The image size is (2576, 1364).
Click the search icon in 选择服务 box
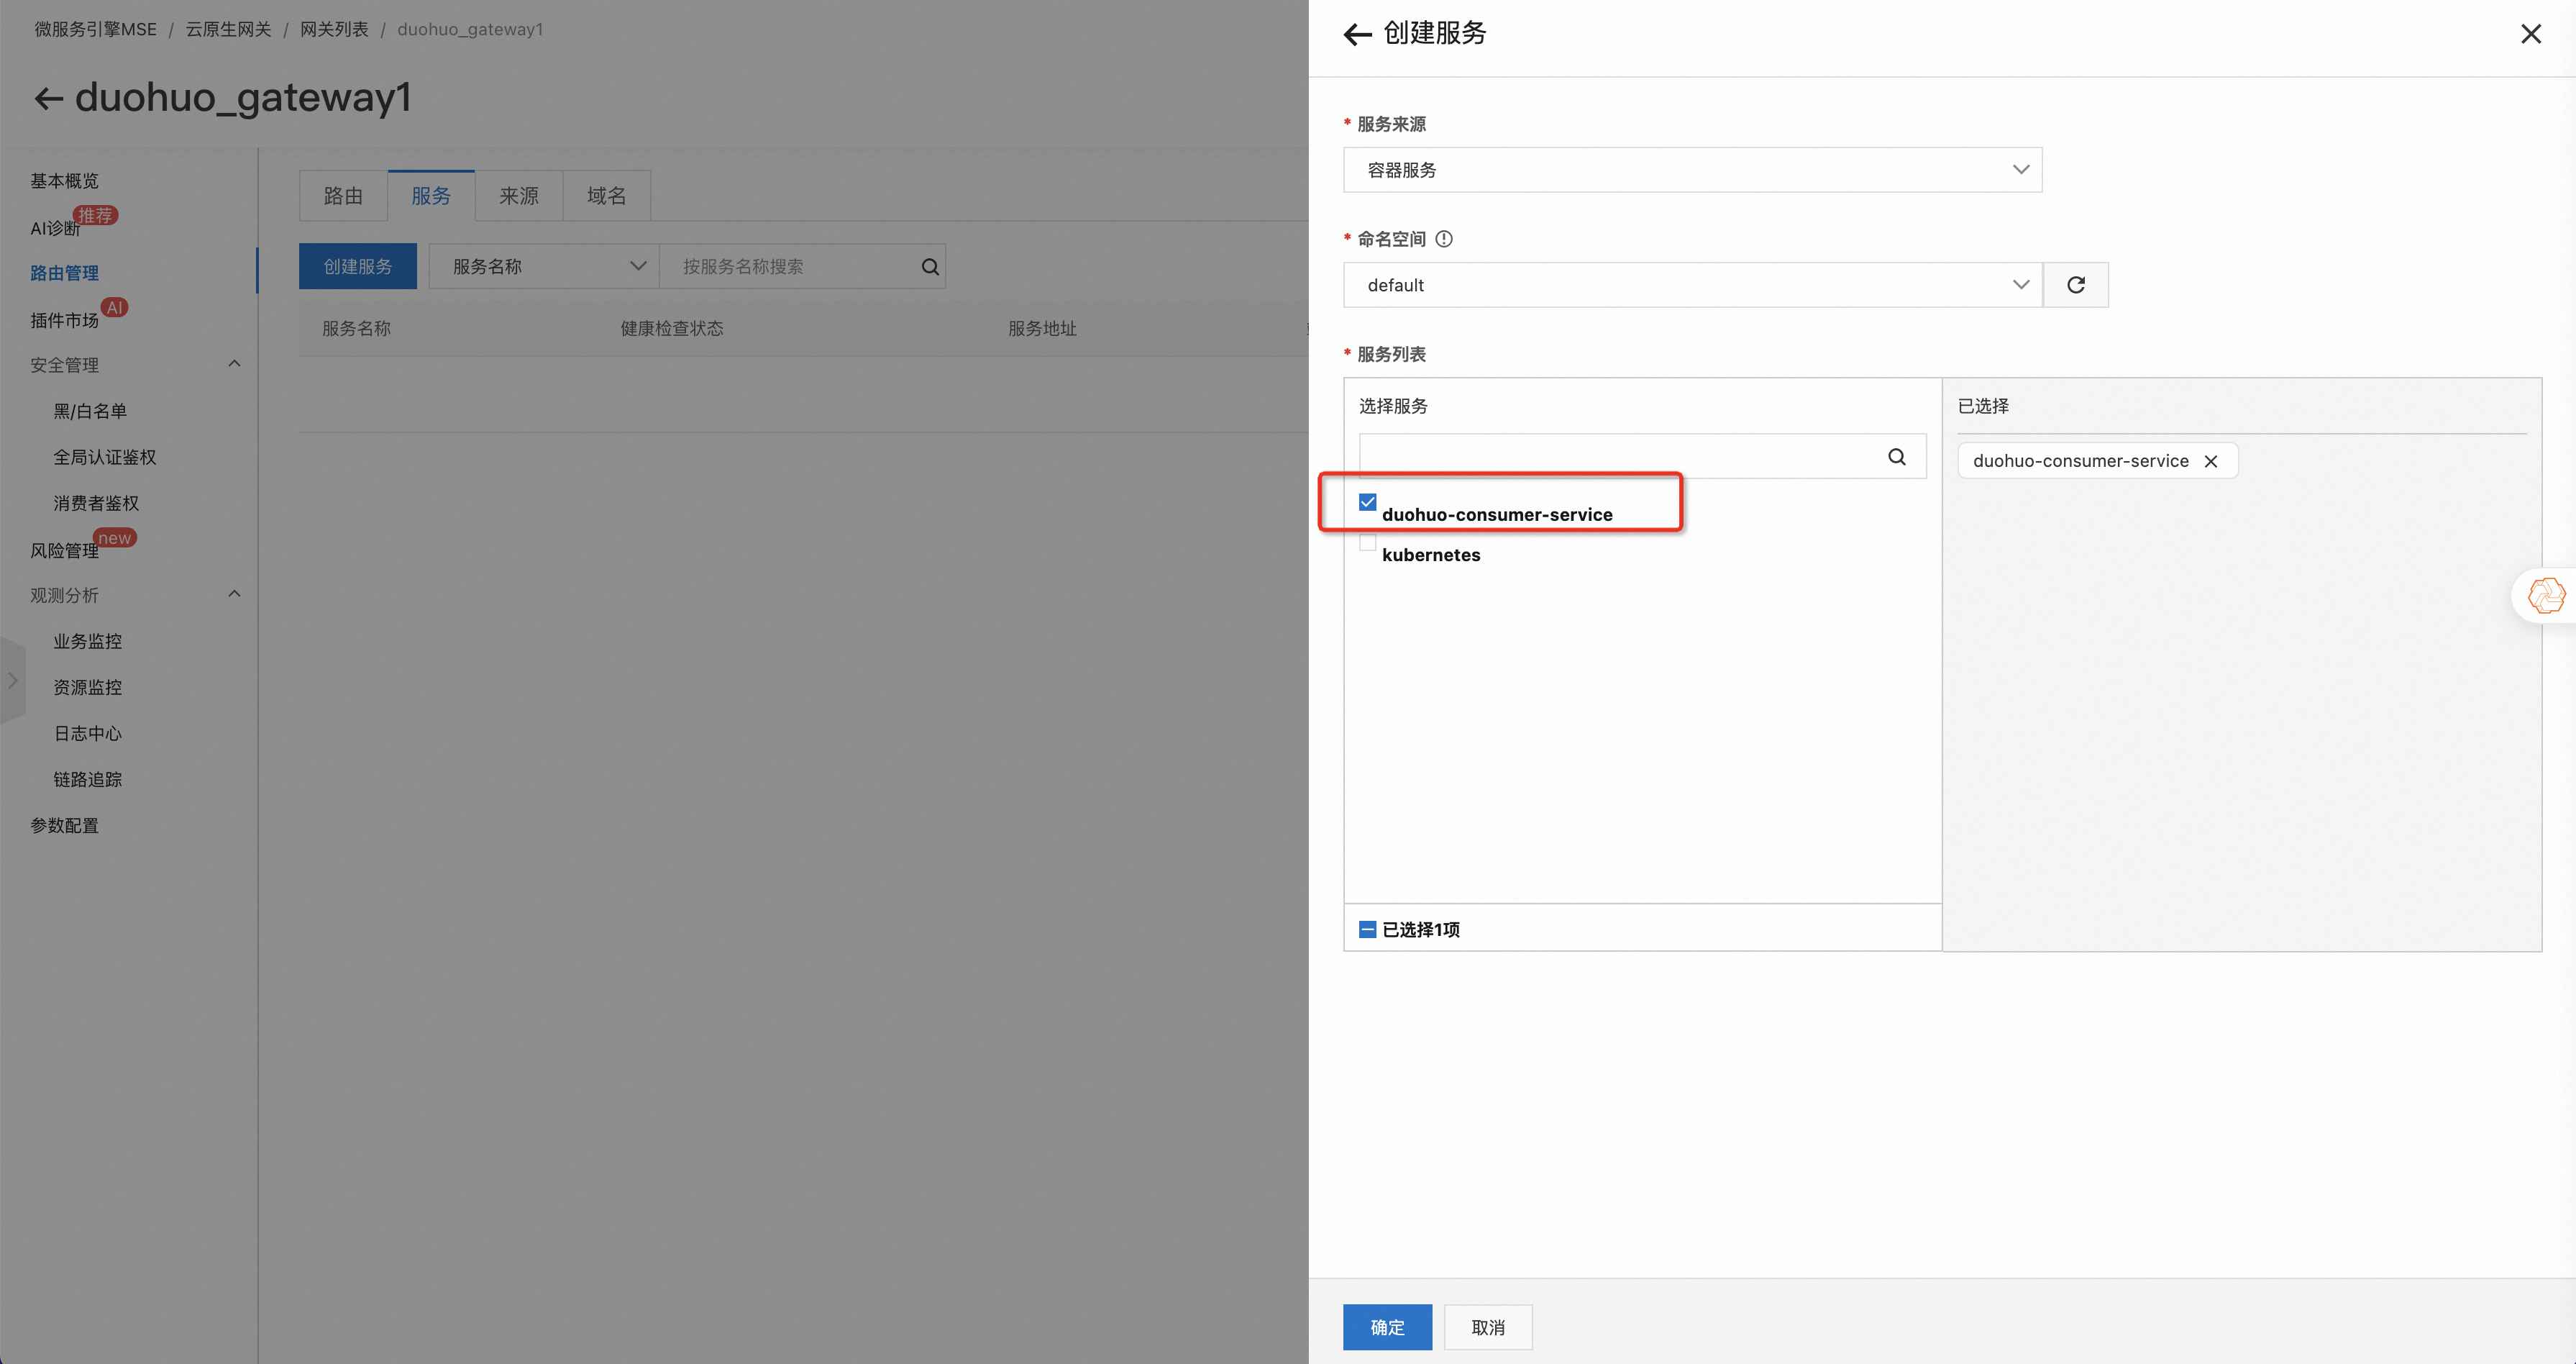tap(1897, 457)
